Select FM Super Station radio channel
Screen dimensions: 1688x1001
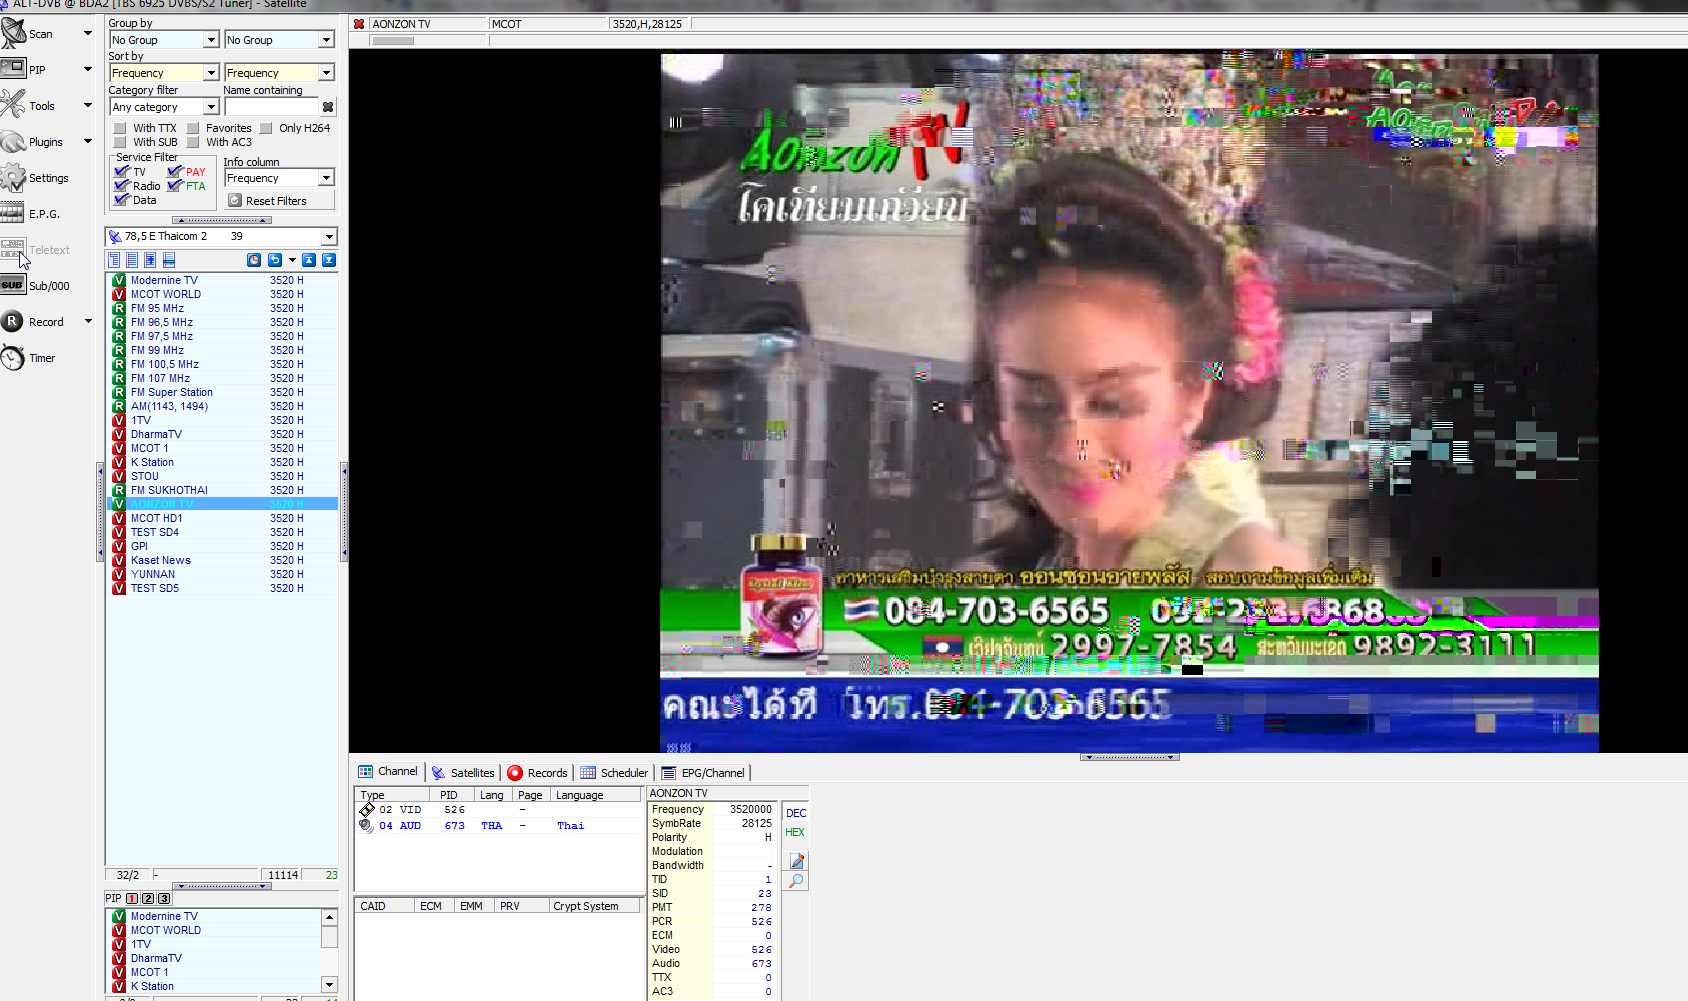[222, 392]
